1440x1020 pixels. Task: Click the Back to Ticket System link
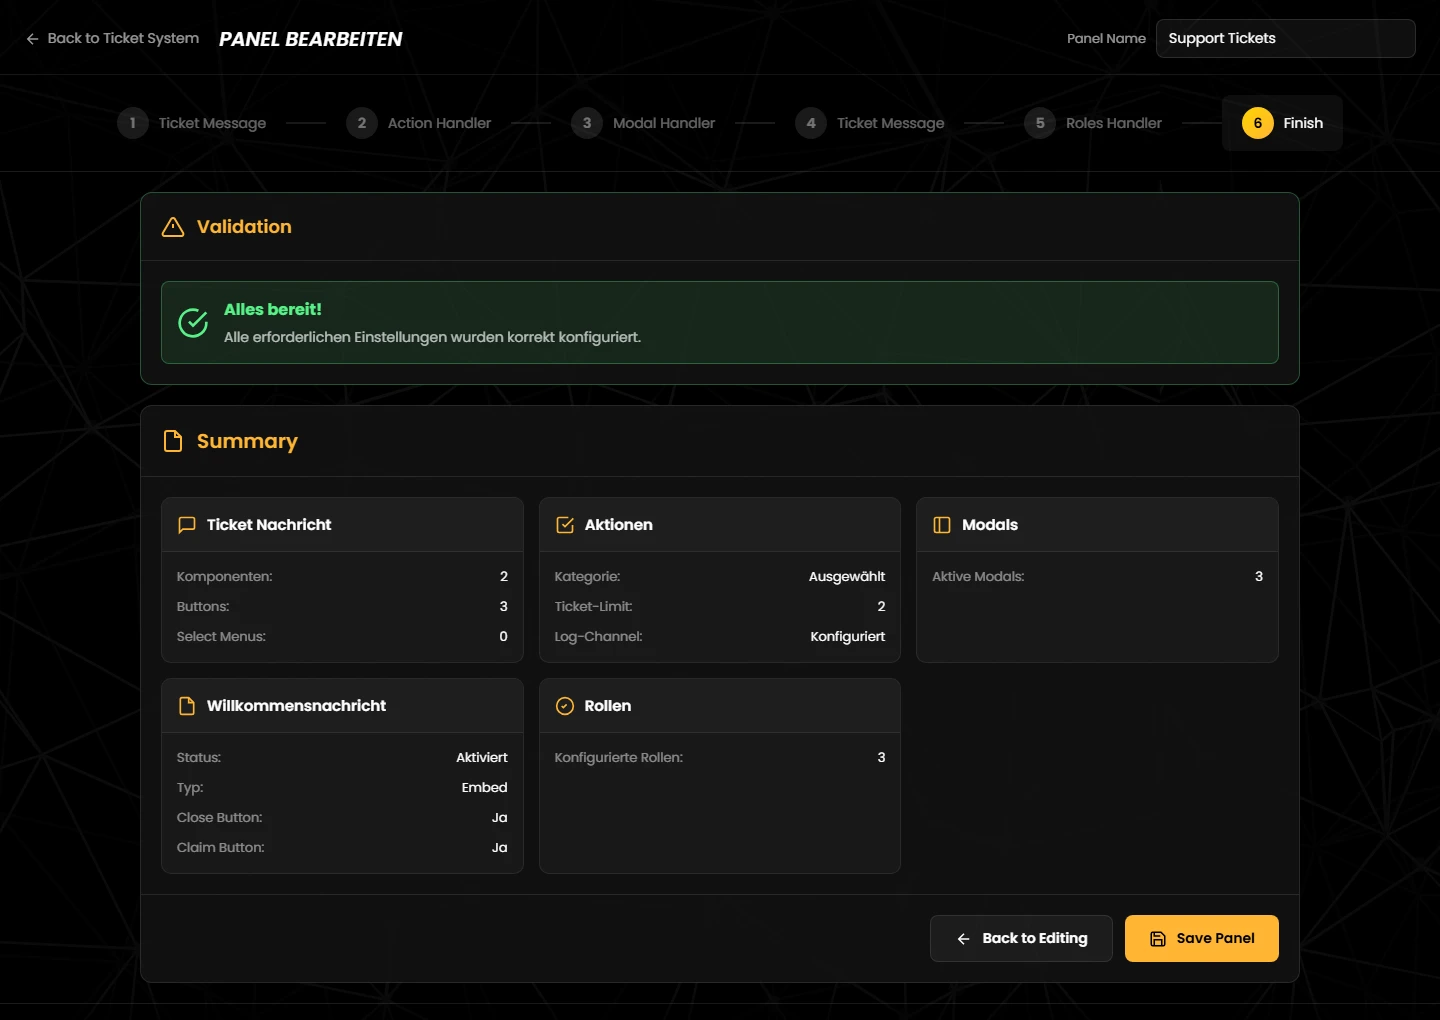click(112, 38)
